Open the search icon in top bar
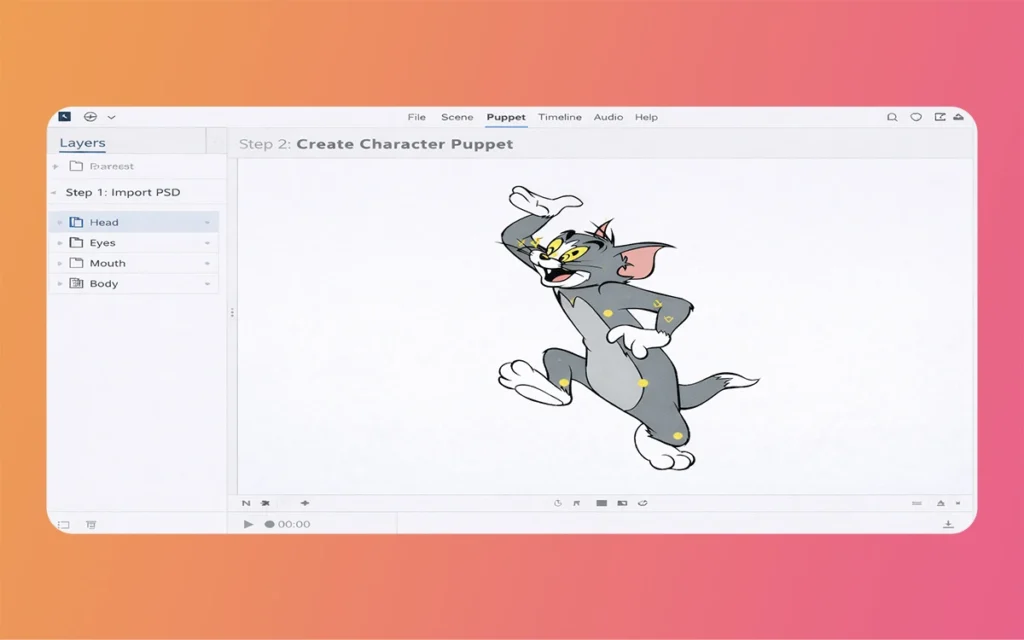 [x=891, y=117]
